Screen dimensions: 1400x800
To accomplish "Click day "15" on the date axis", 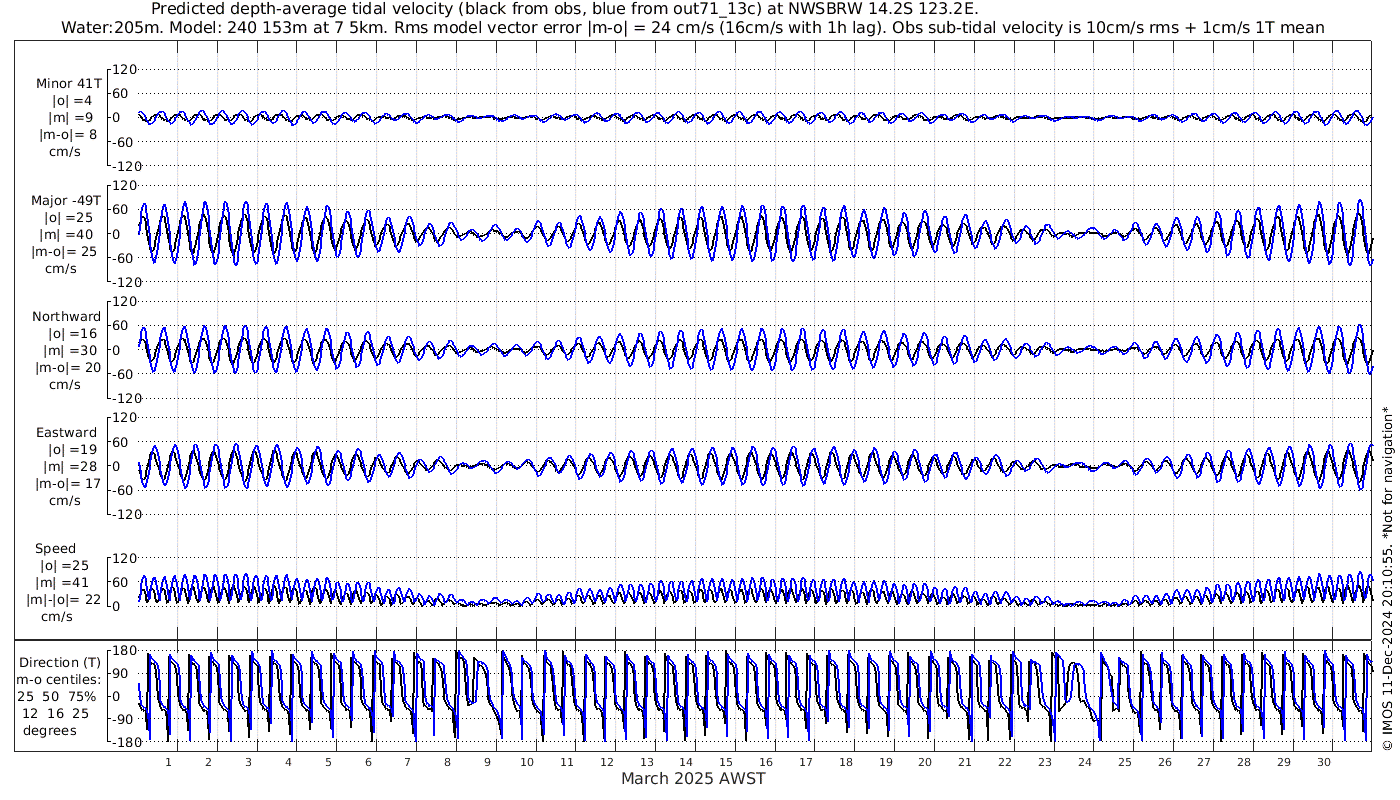I will 726,762.
